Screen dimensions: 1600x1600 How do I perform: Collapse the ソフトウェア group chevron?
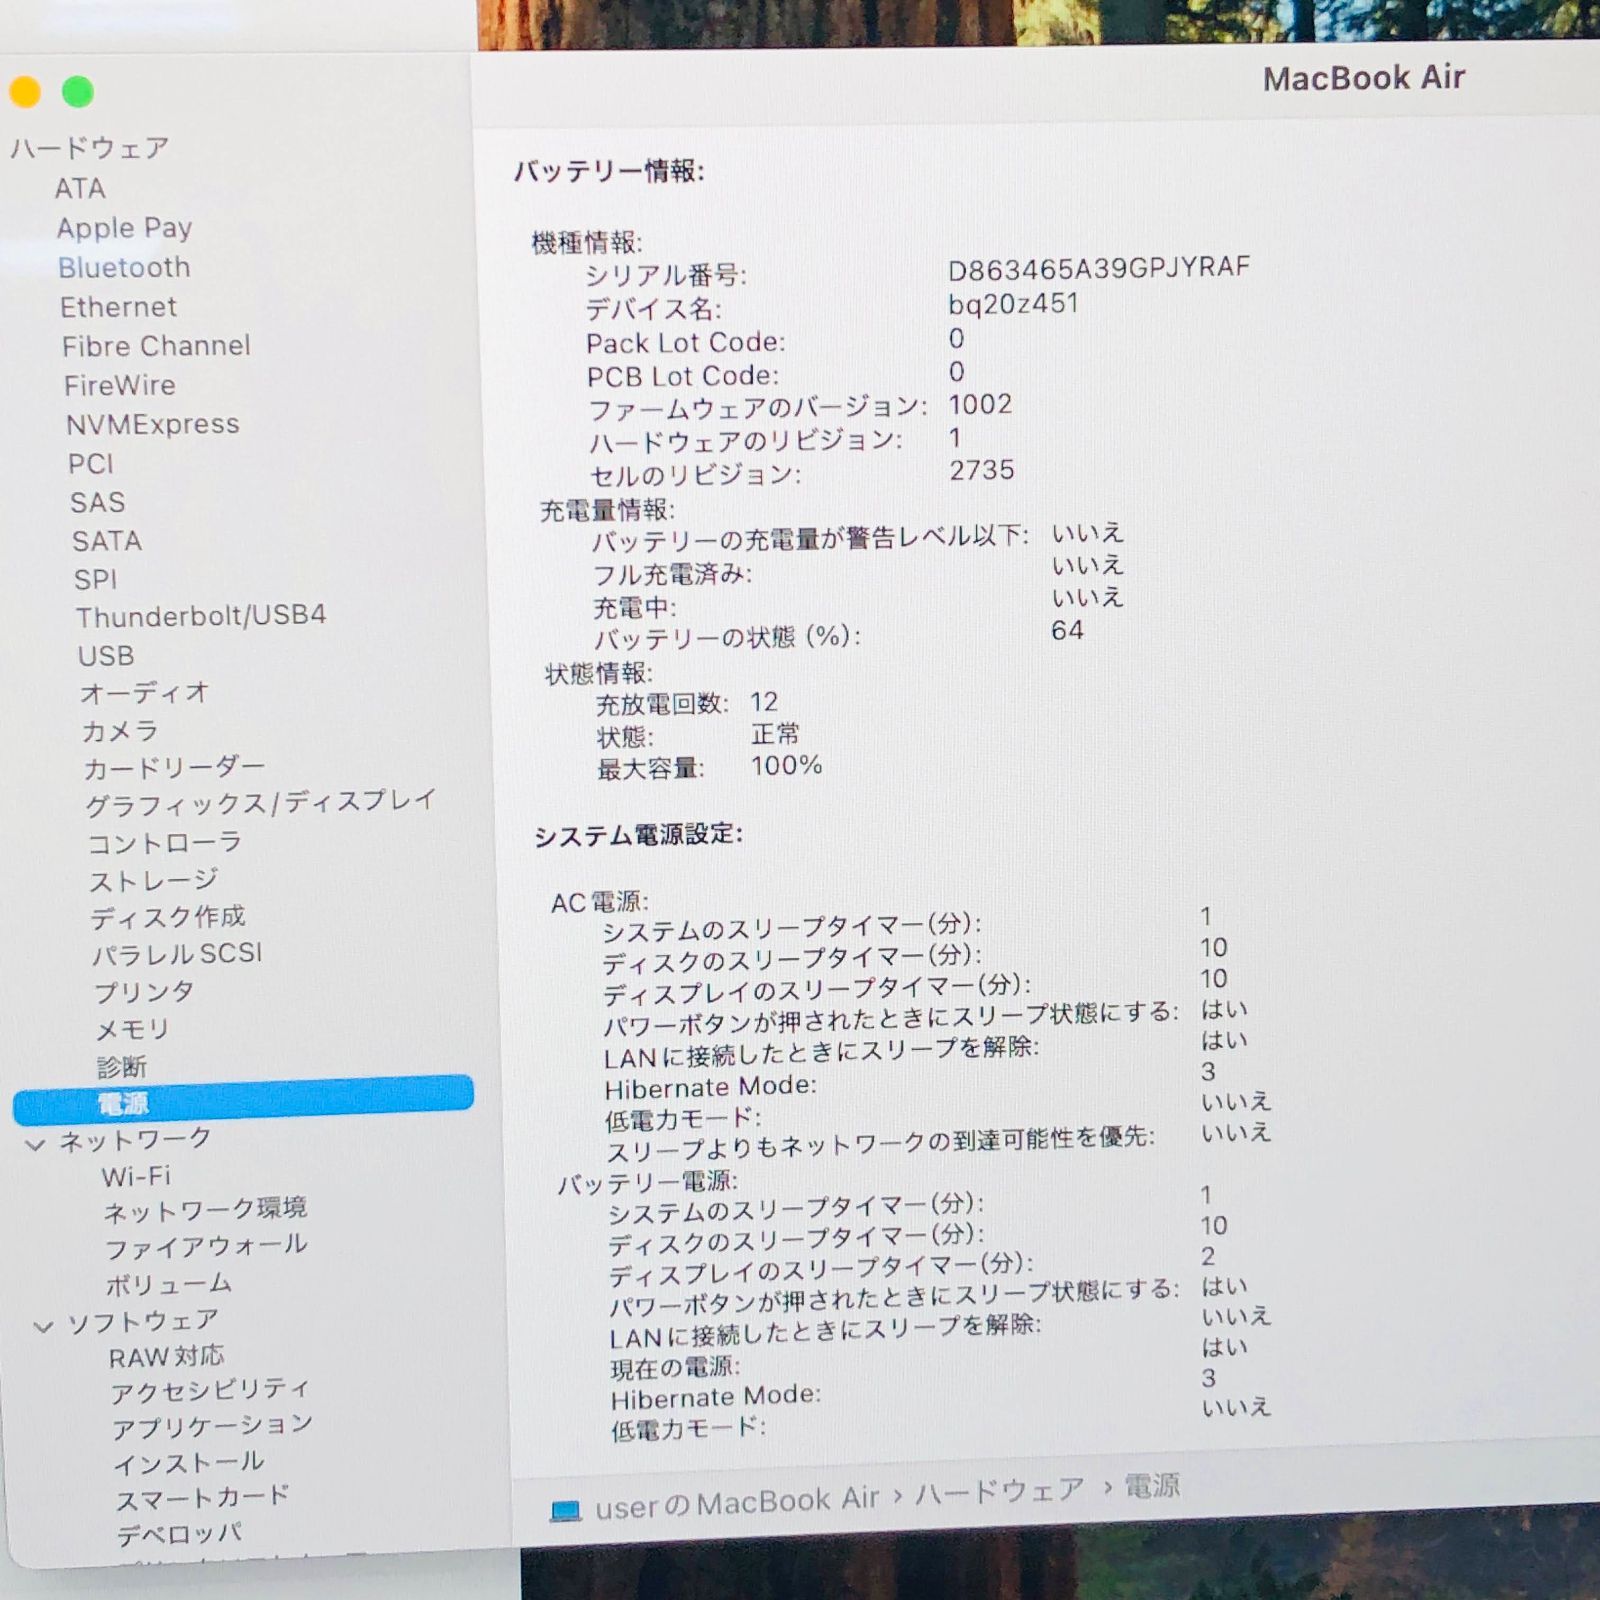tap(43, 1327)
